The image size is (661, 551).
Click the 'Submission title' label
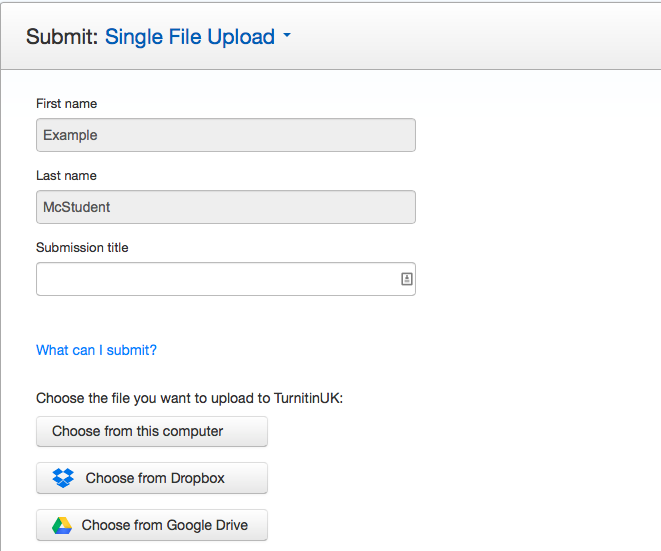(x=82, y=247)
